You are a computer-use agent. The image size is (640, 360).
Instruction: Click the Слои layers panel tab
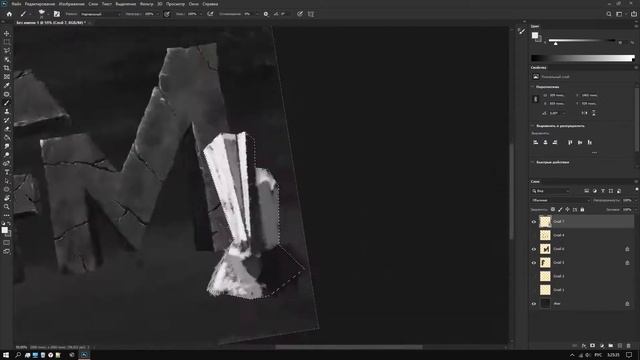tap(535, 182)
